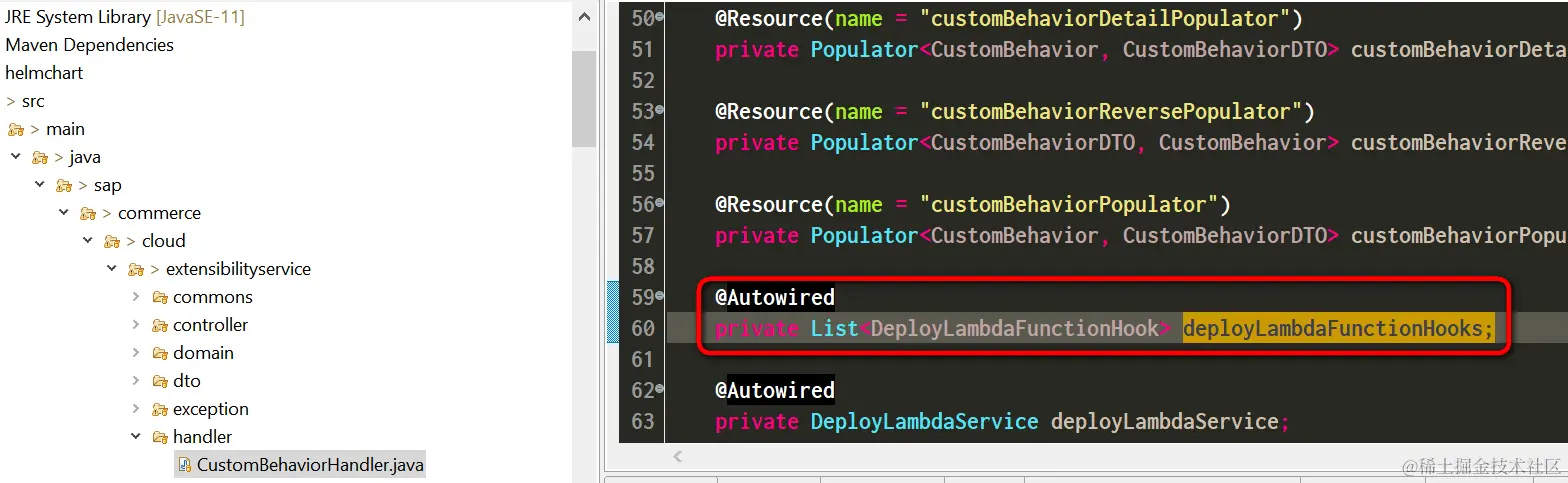This screenshot has width=1568, height=483.
Task: Toggle code folding at line 59
Action: point(660,297)
